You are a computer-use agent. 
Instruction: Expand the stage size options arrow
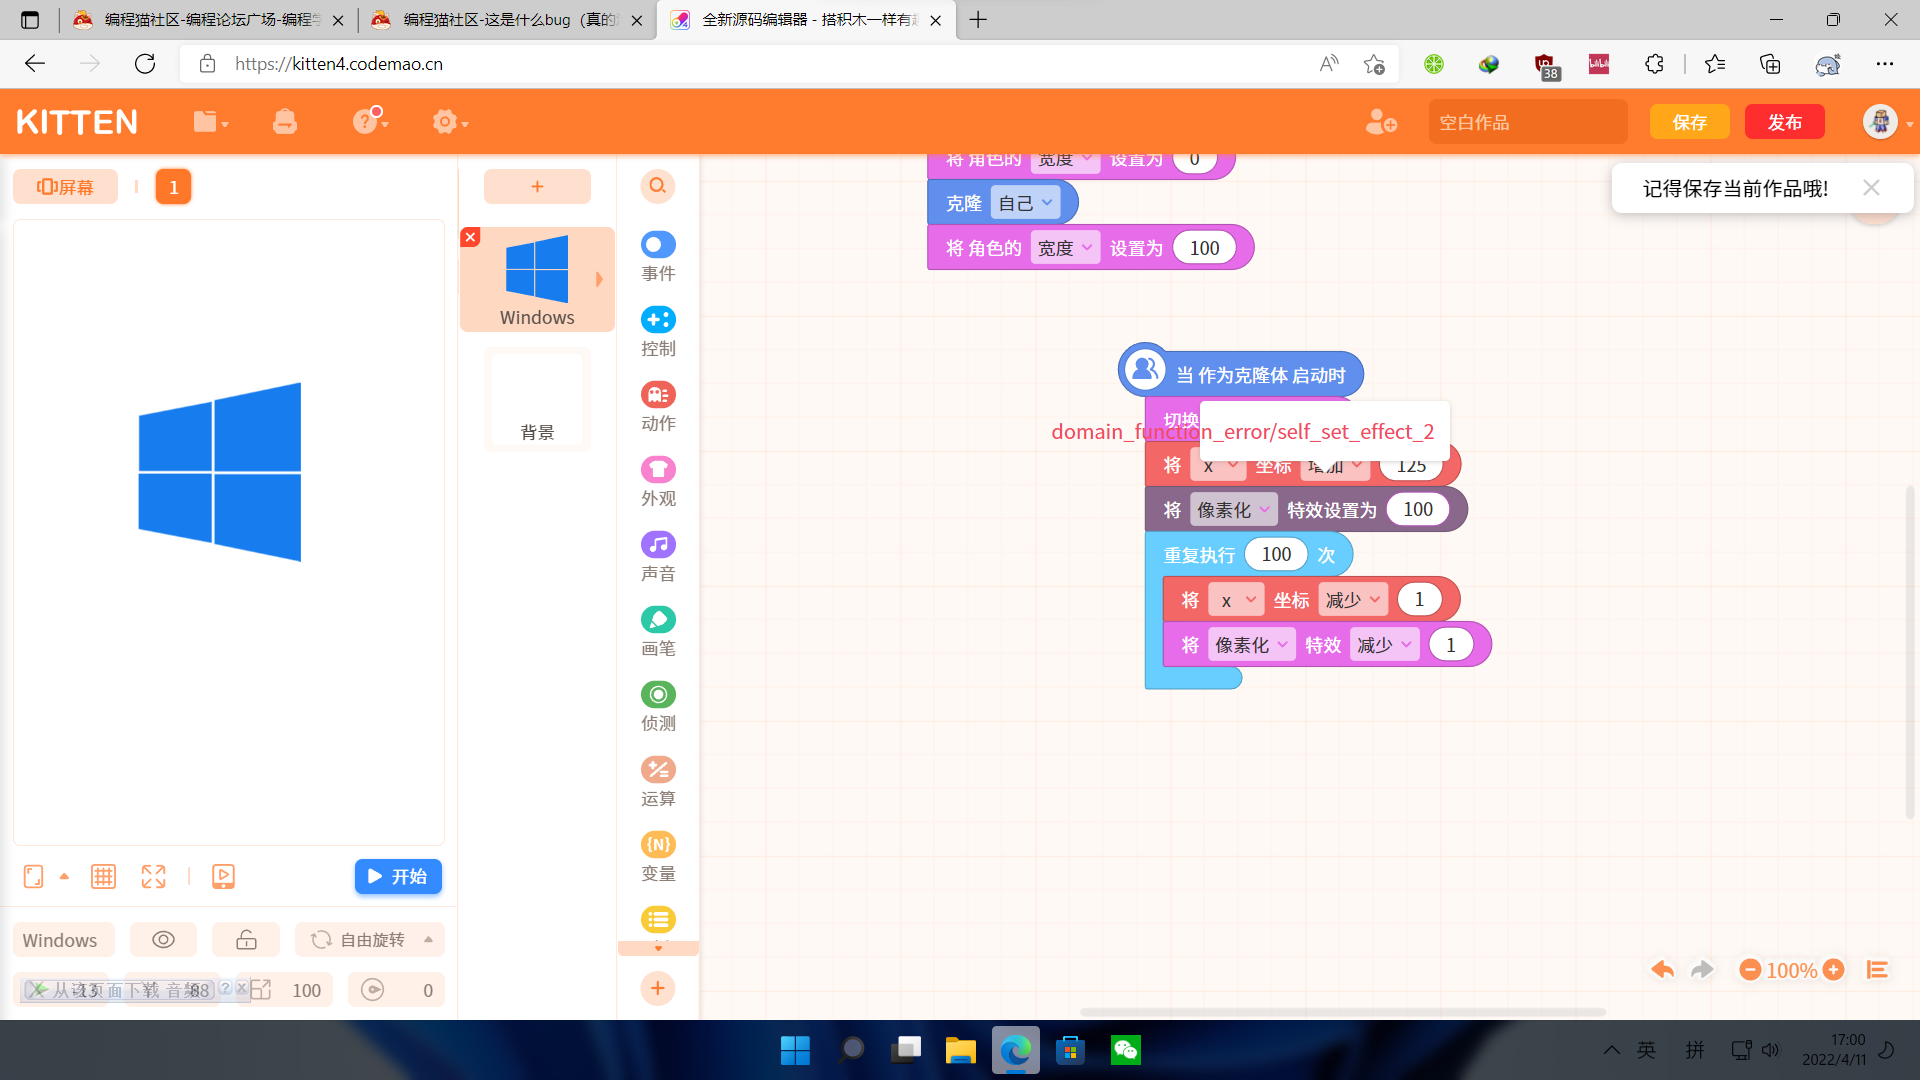point(64,877)
